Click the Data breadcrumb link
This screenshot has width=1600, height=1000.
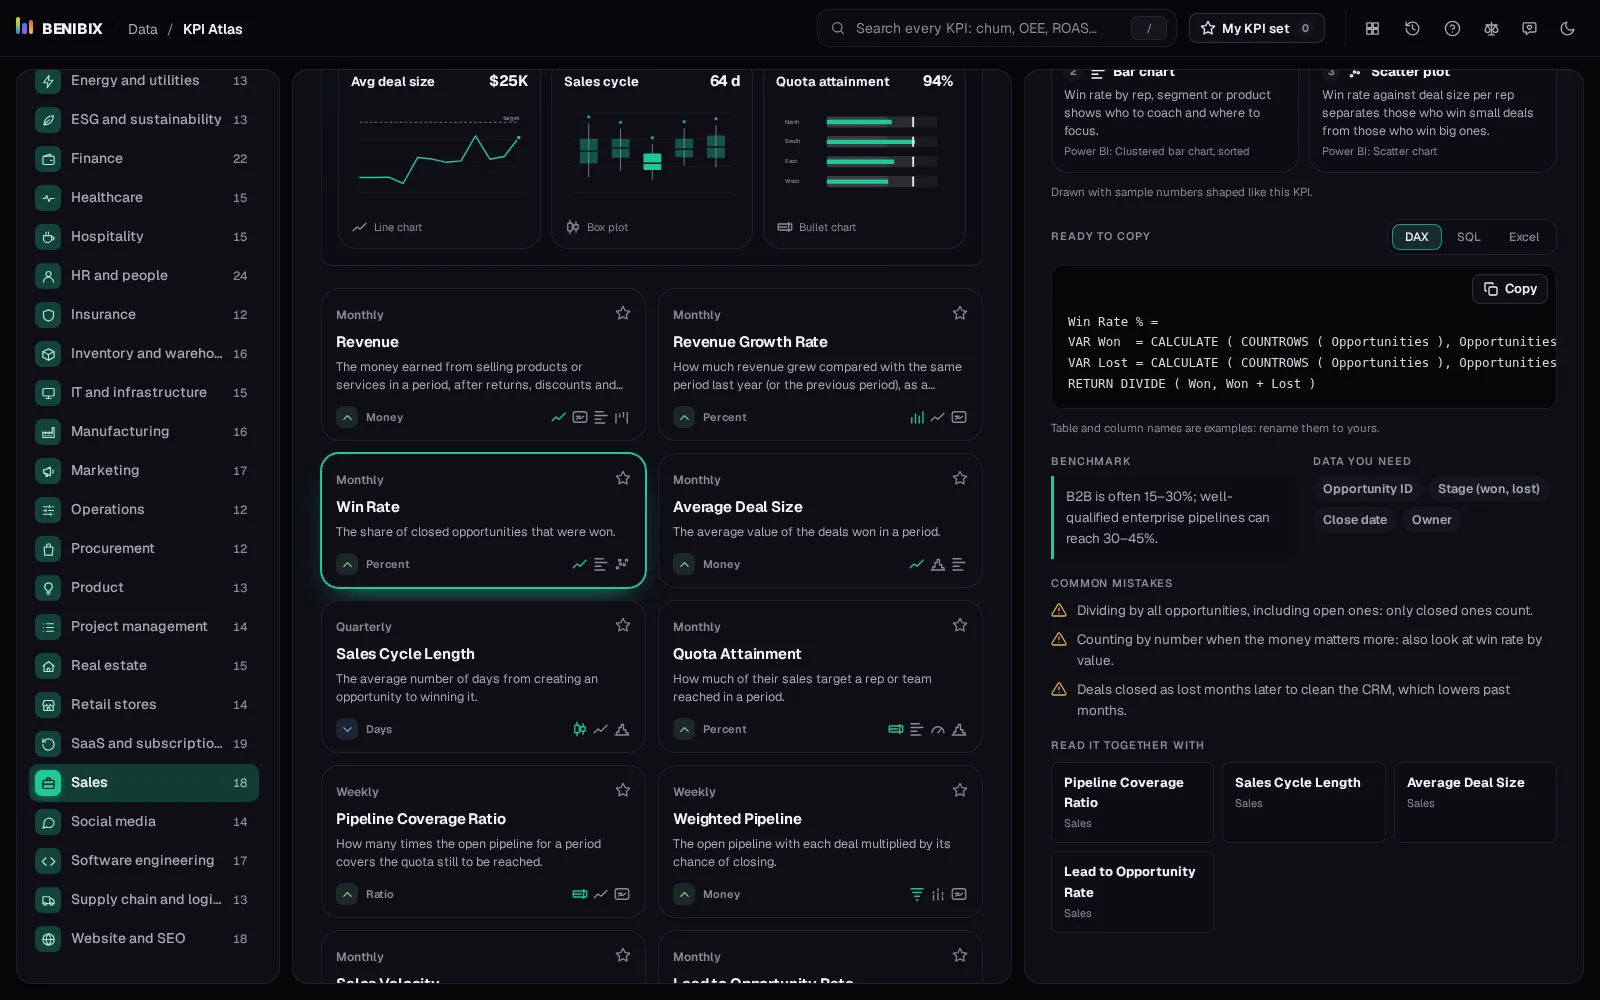[143, 29]
